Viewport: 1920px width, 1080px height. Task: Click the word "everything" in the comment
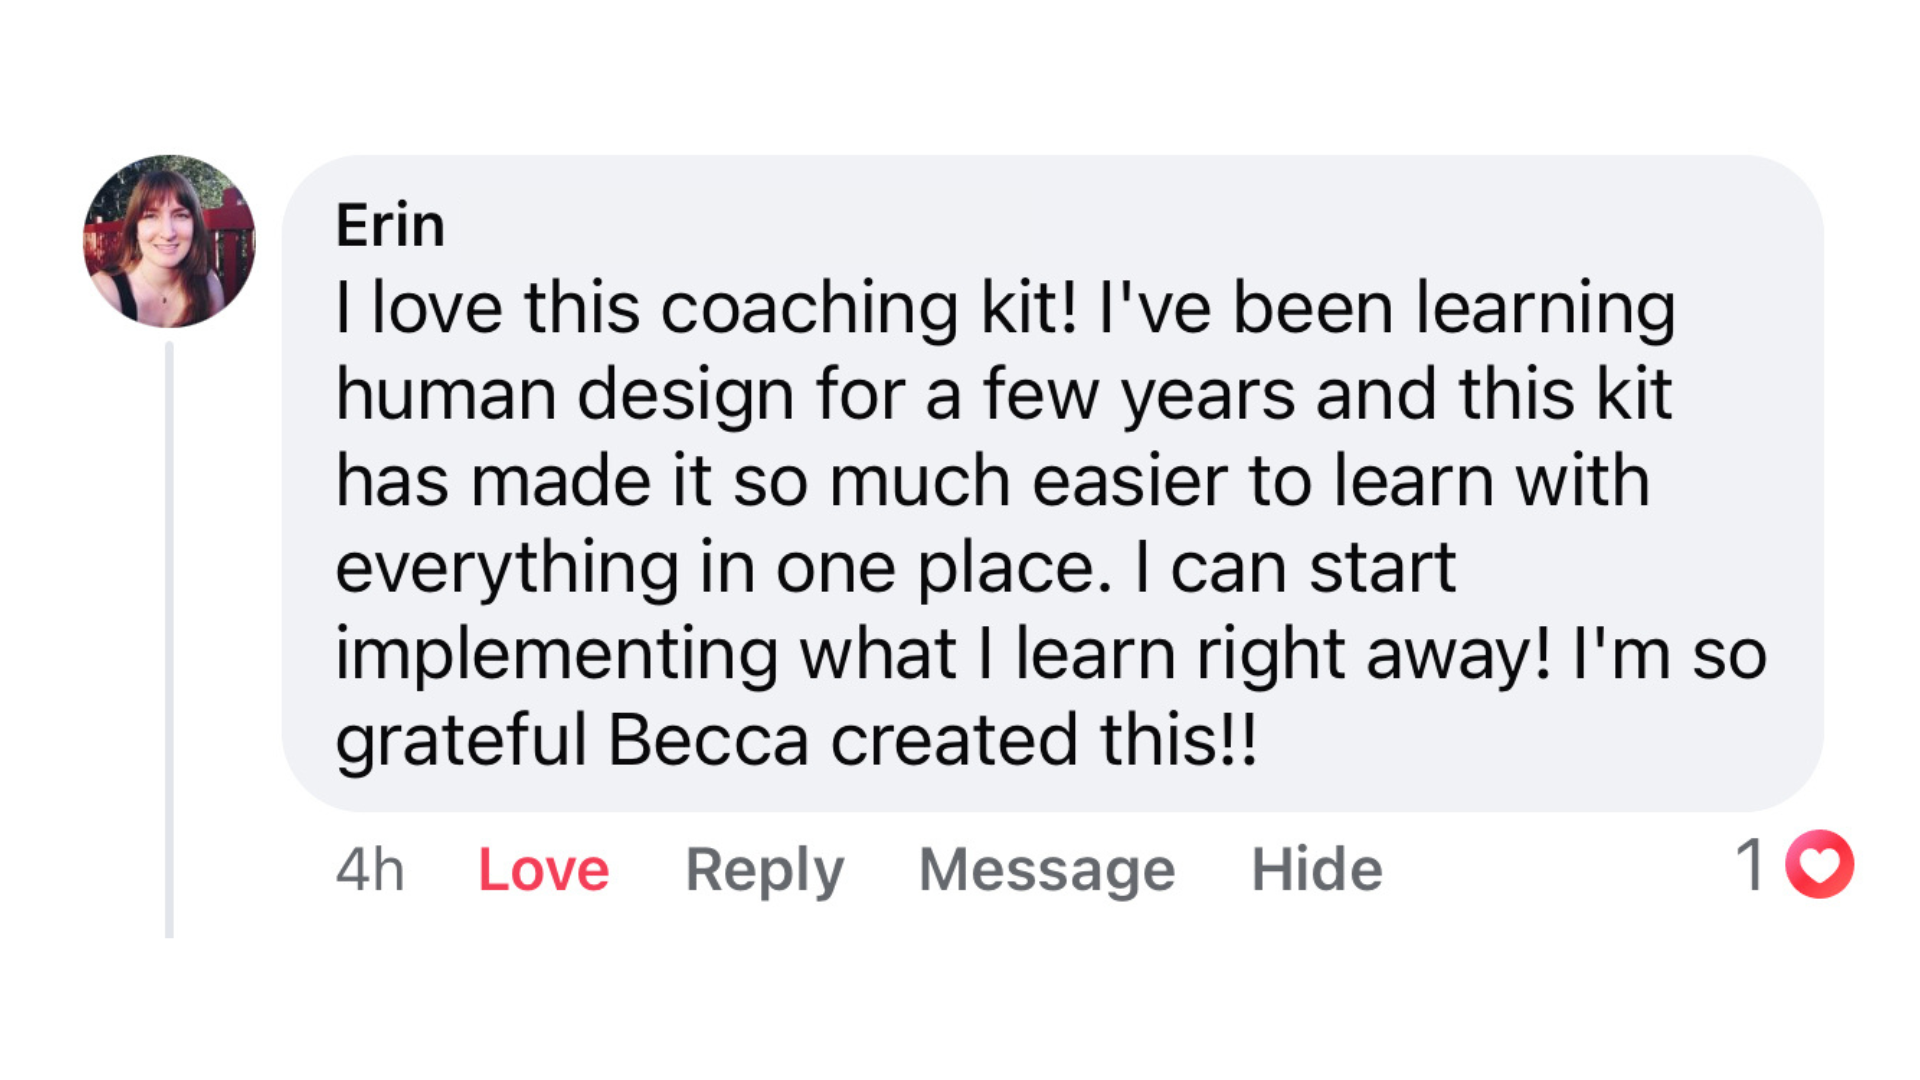coord(507,567)
